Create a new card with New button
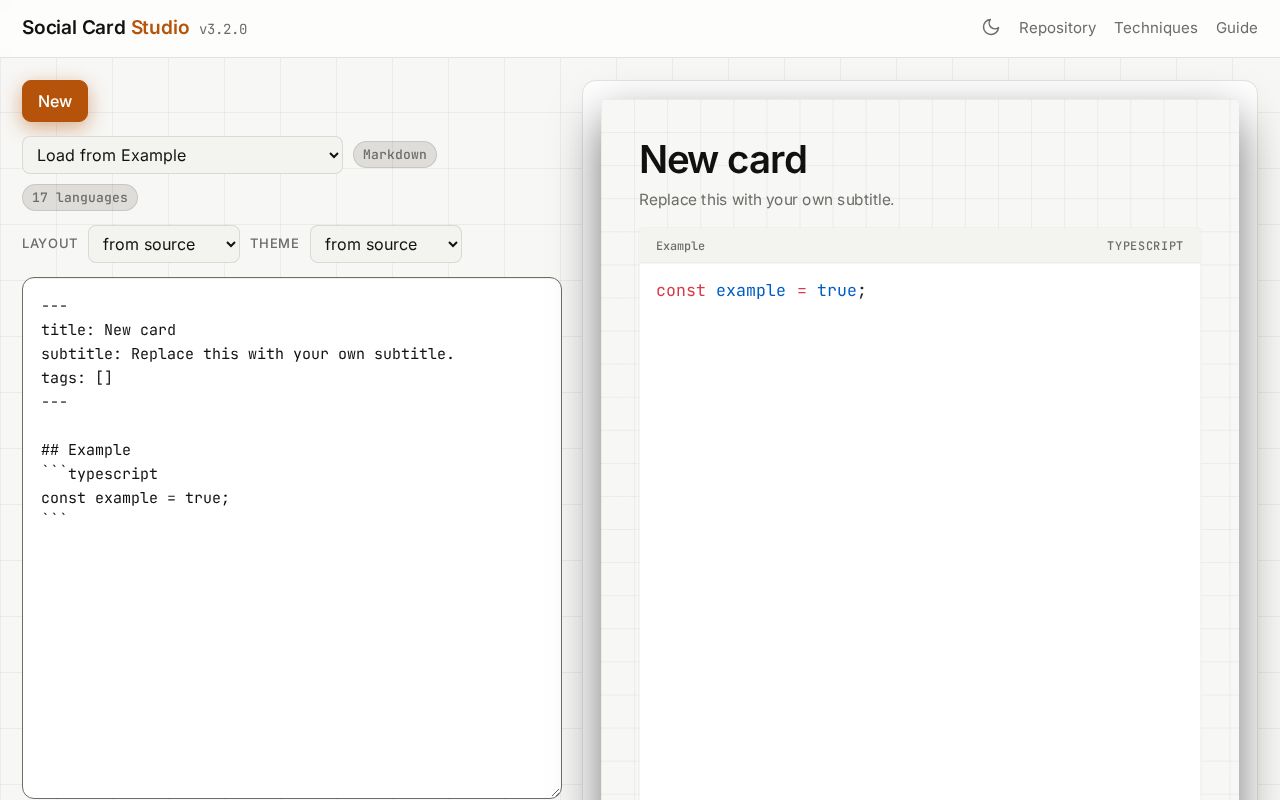The height and width of the screenshot is (800, 1280). tap(55, 101)
